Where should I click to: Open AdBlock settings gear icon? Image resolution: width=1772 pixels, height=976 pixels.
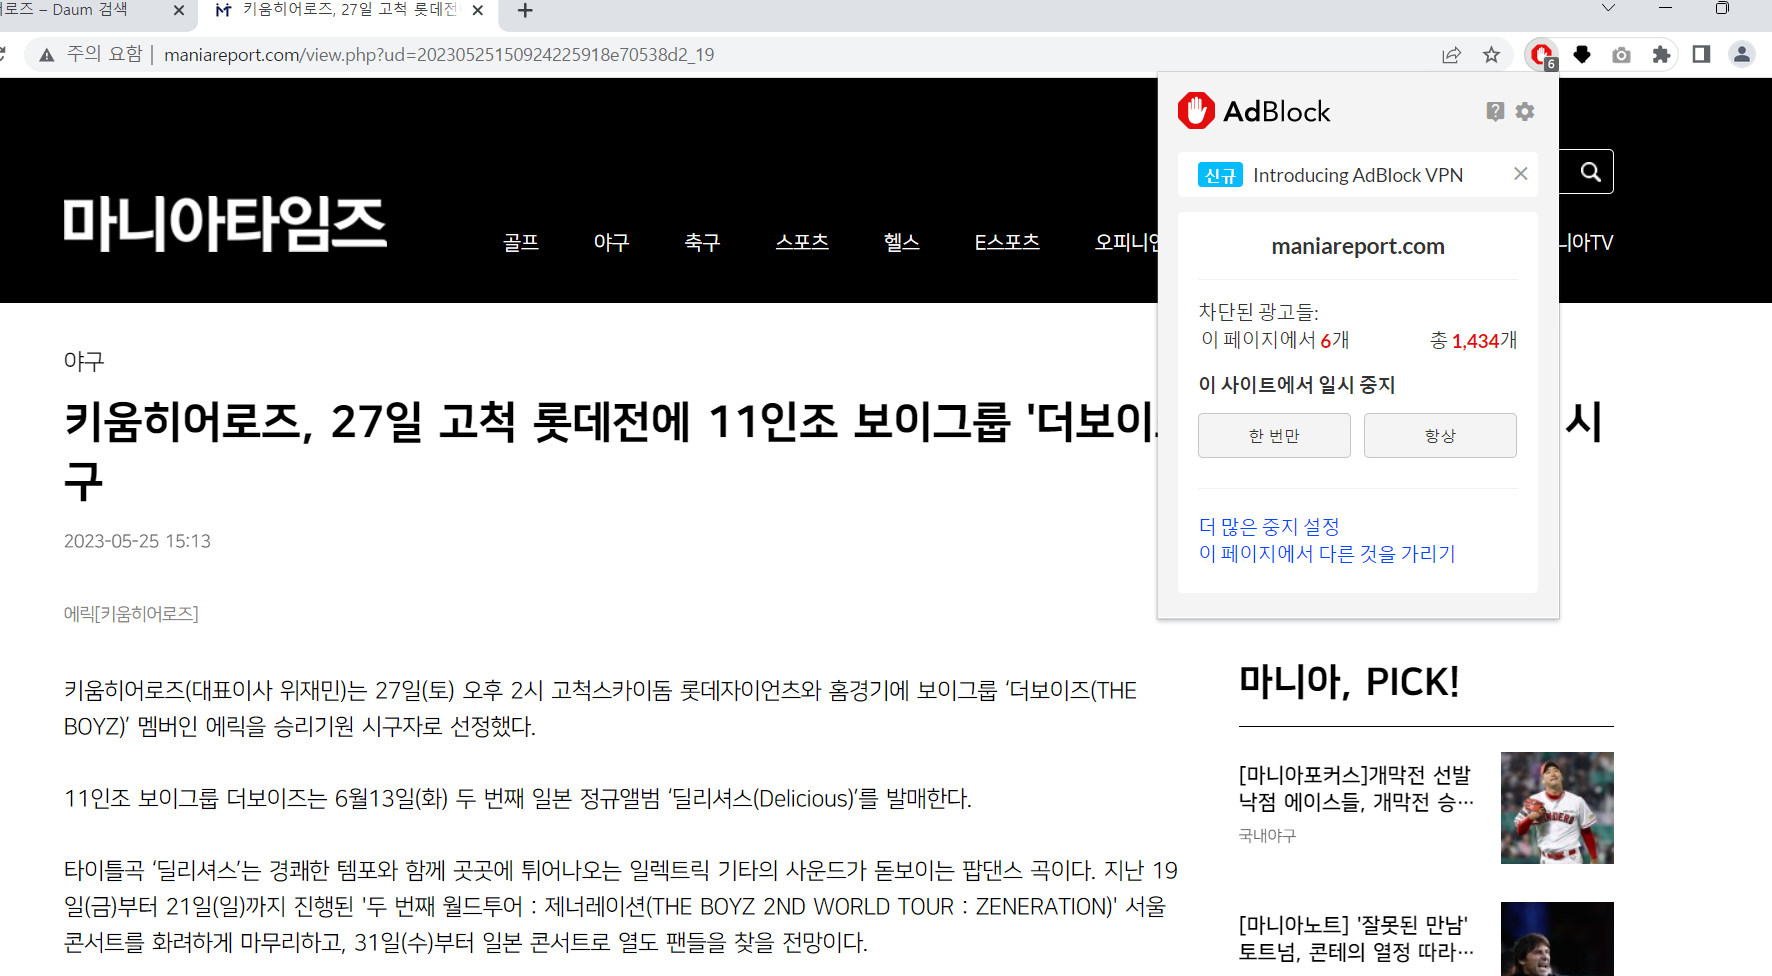1524,111
